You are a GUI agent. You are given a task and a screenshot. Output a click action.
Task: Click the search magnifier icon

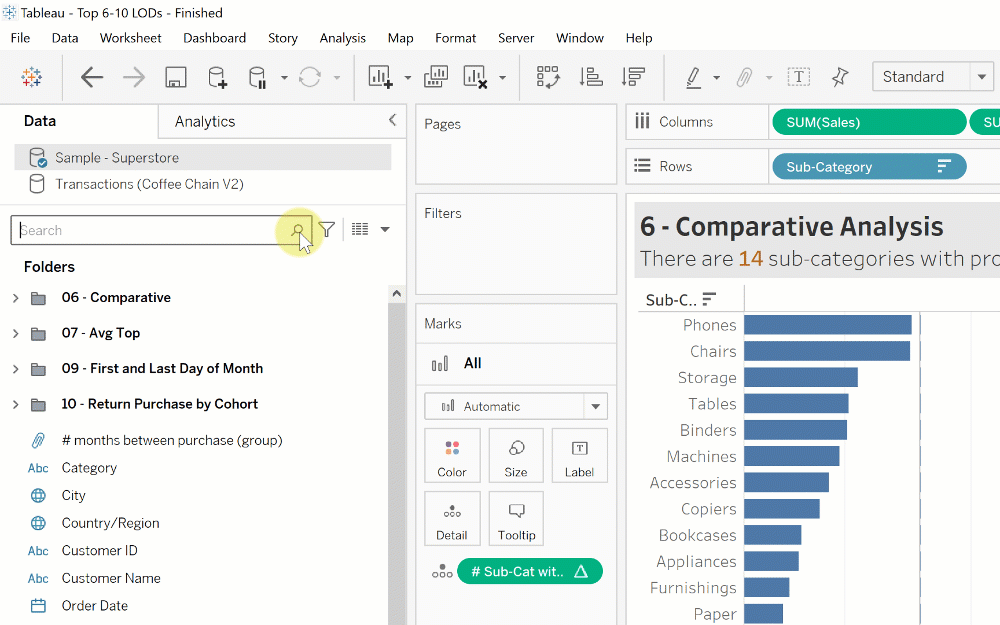[x=297, y=230]
